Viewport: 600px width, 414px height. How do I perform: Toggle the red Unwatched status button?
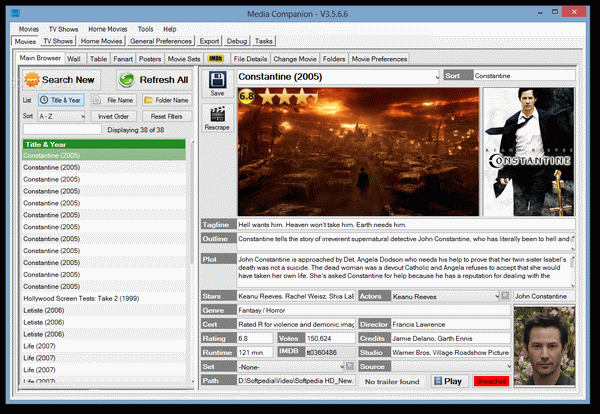(x=491, y=381)
